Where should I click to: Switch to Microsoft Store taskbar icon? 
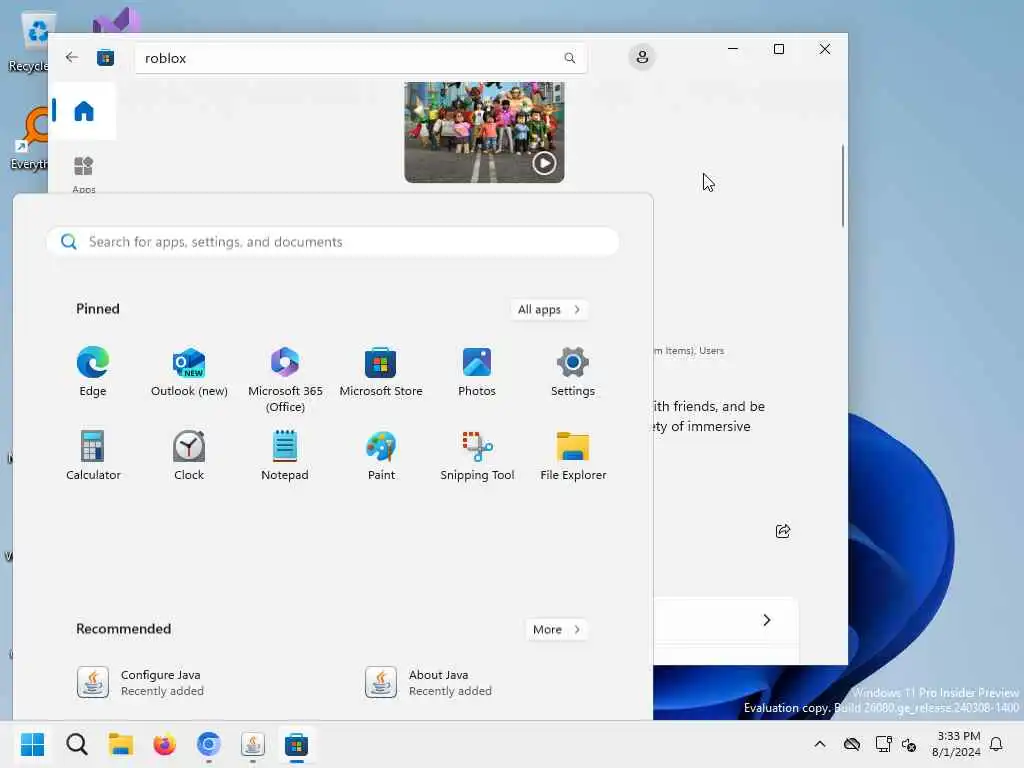(296, 744)
